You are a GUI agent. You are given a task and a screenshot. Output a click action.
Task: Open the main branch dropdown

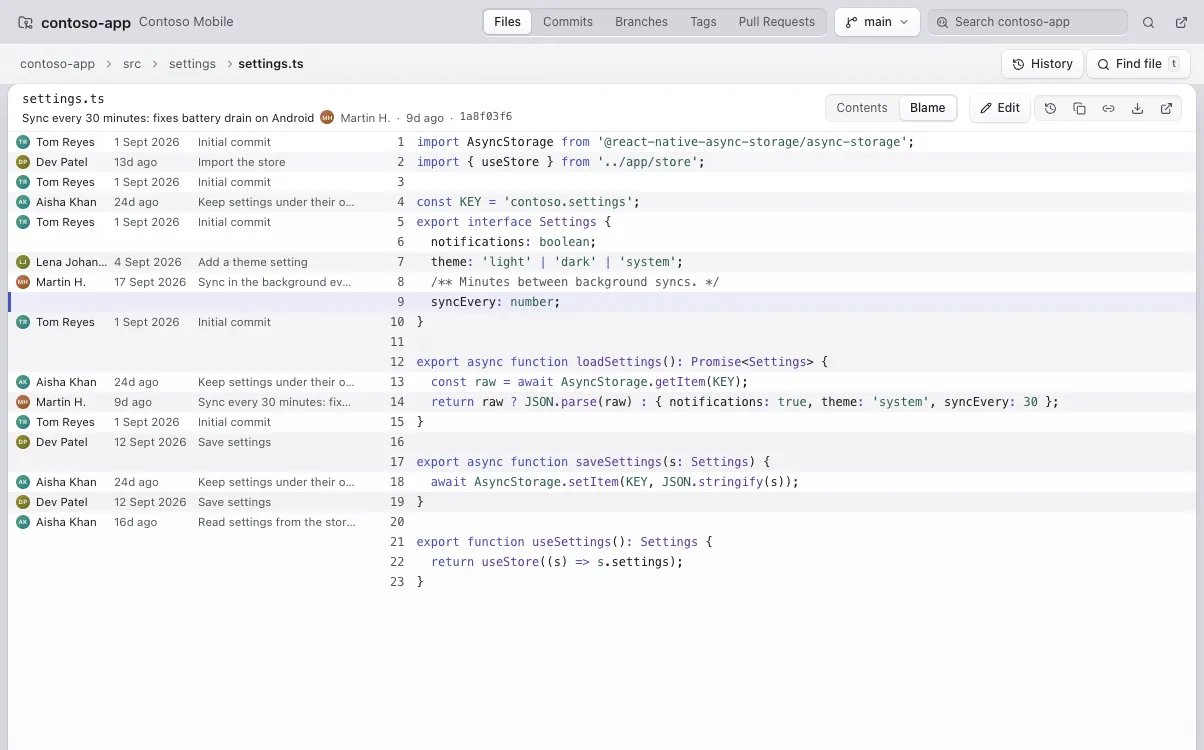coord(877,22)
